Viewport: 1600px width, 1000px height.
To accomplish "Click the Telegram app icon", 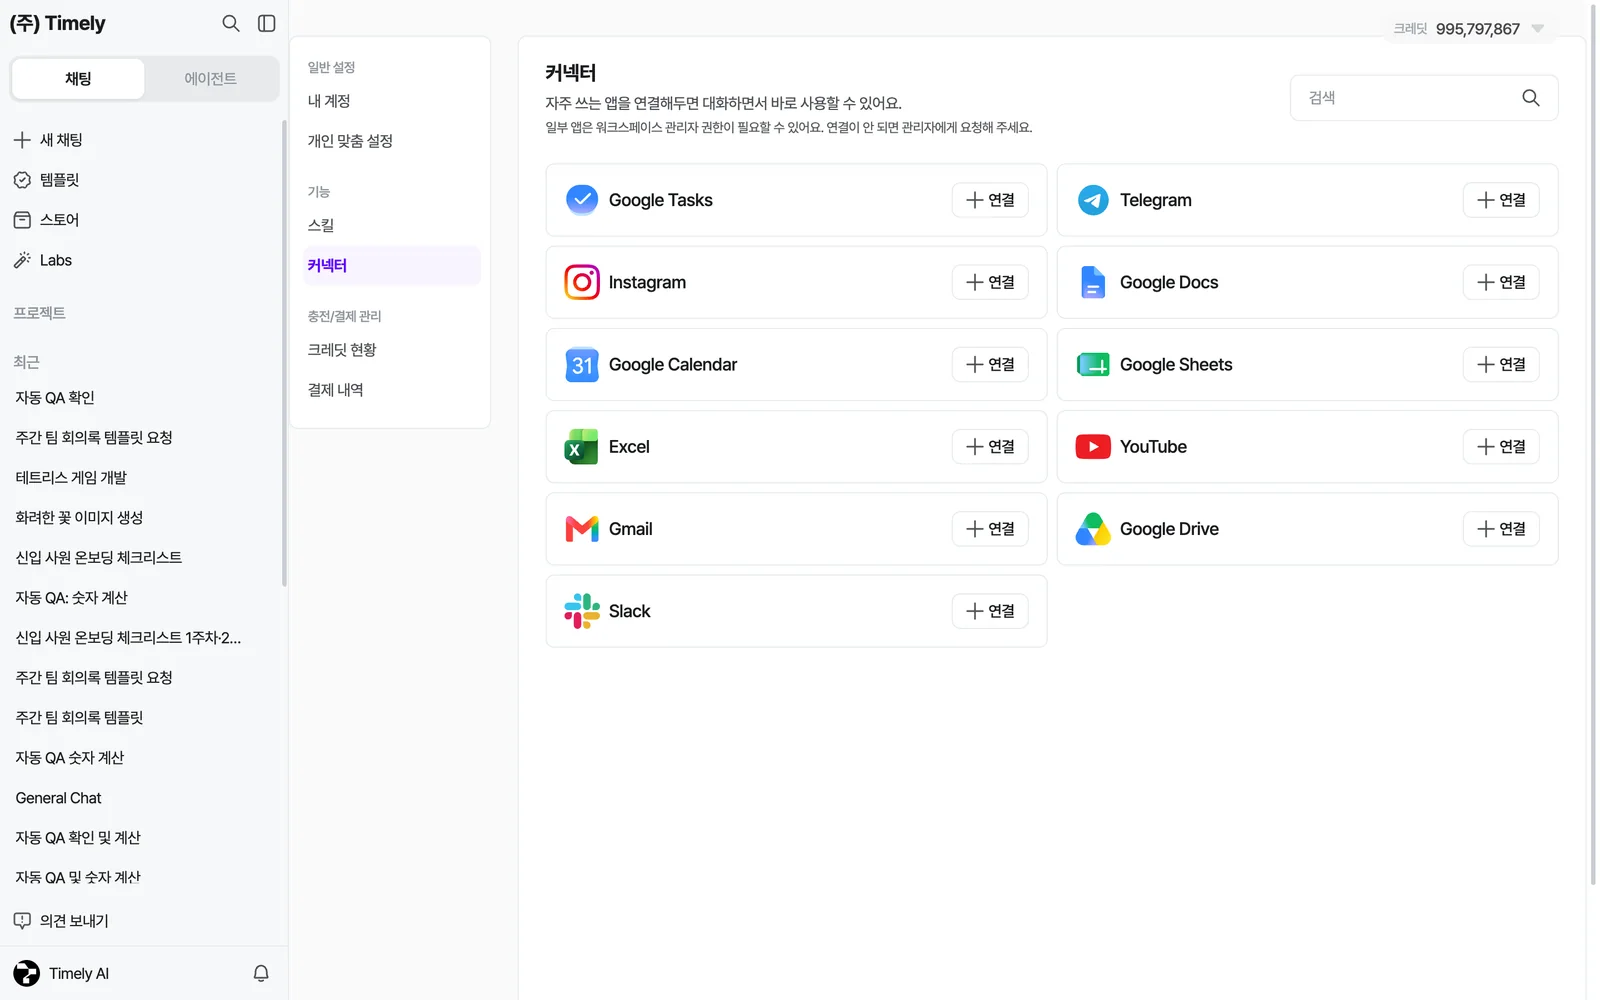I will [x=1093, y=200].
